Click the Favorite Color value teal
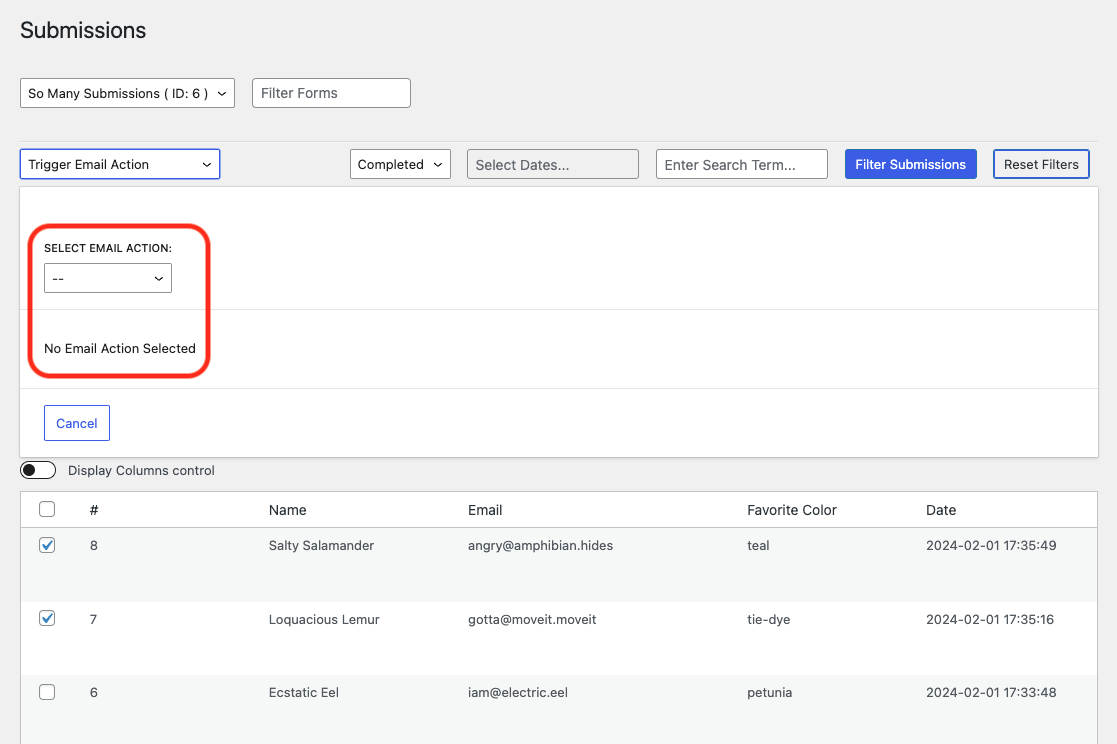Viewport: 1117px width, 744px height. tap(757, 545)
